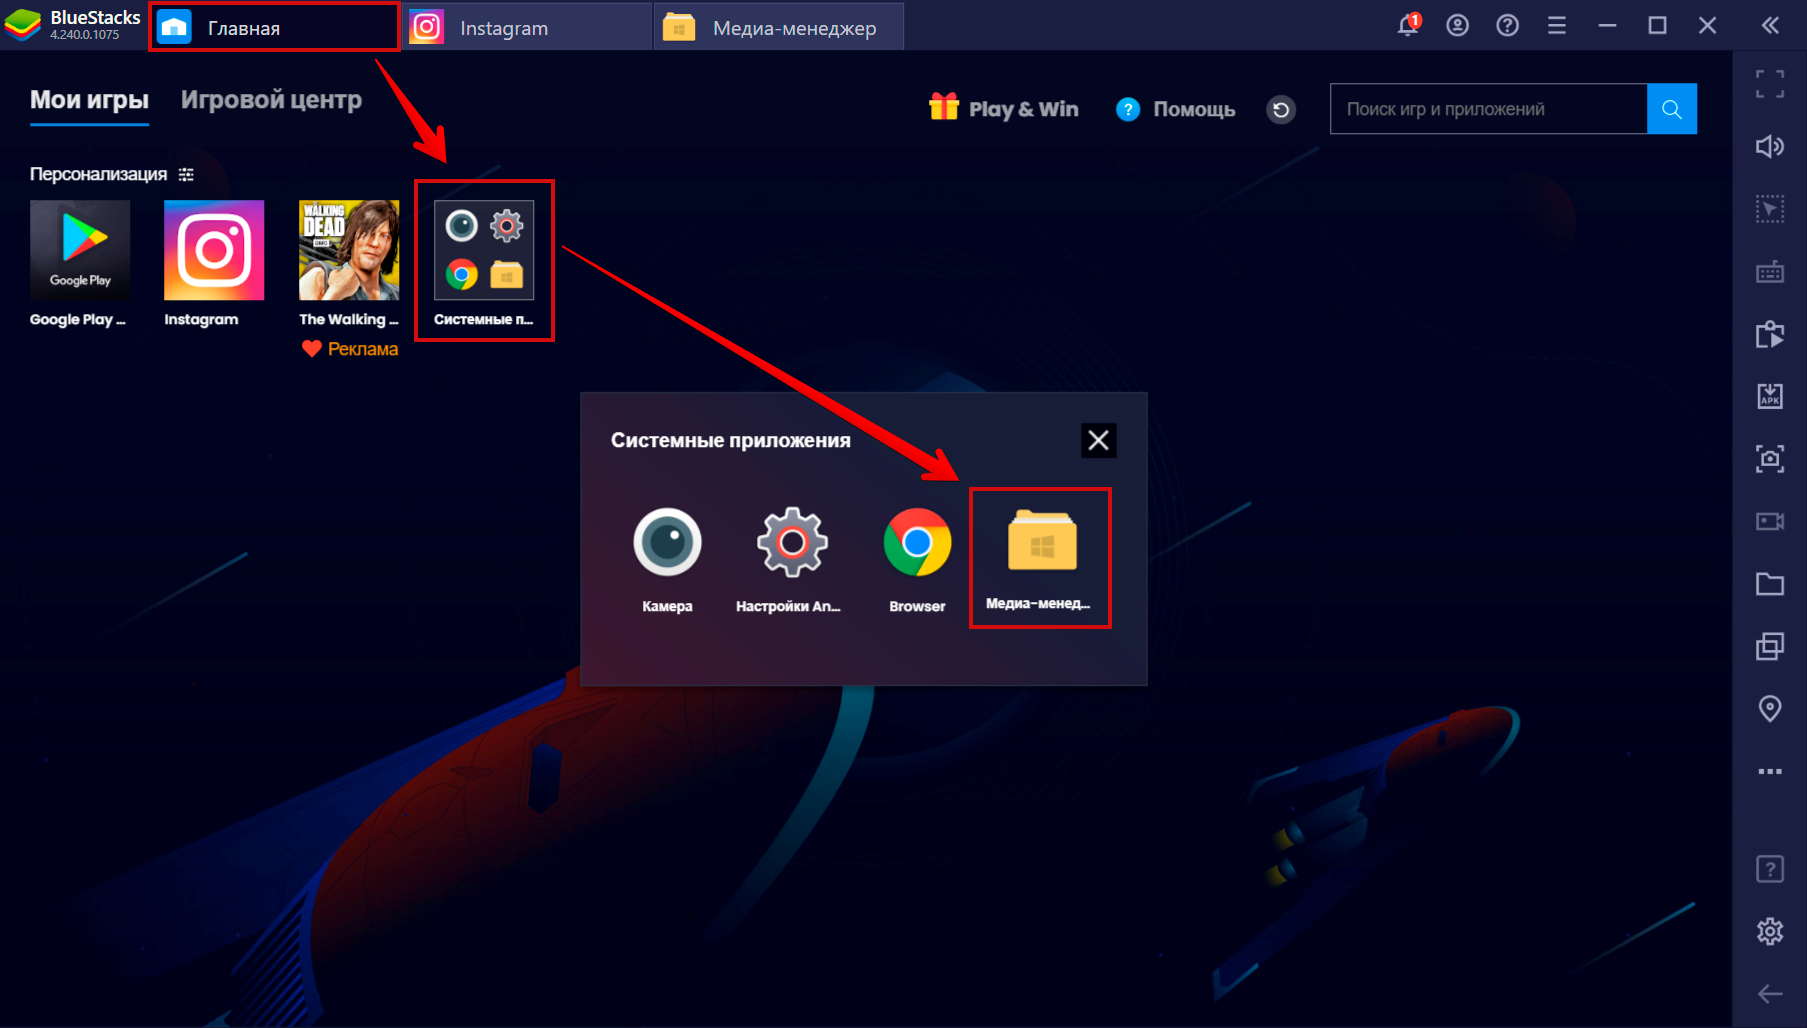Select the Мои игры section
Screen dimensions: 1807x1028
89,100
